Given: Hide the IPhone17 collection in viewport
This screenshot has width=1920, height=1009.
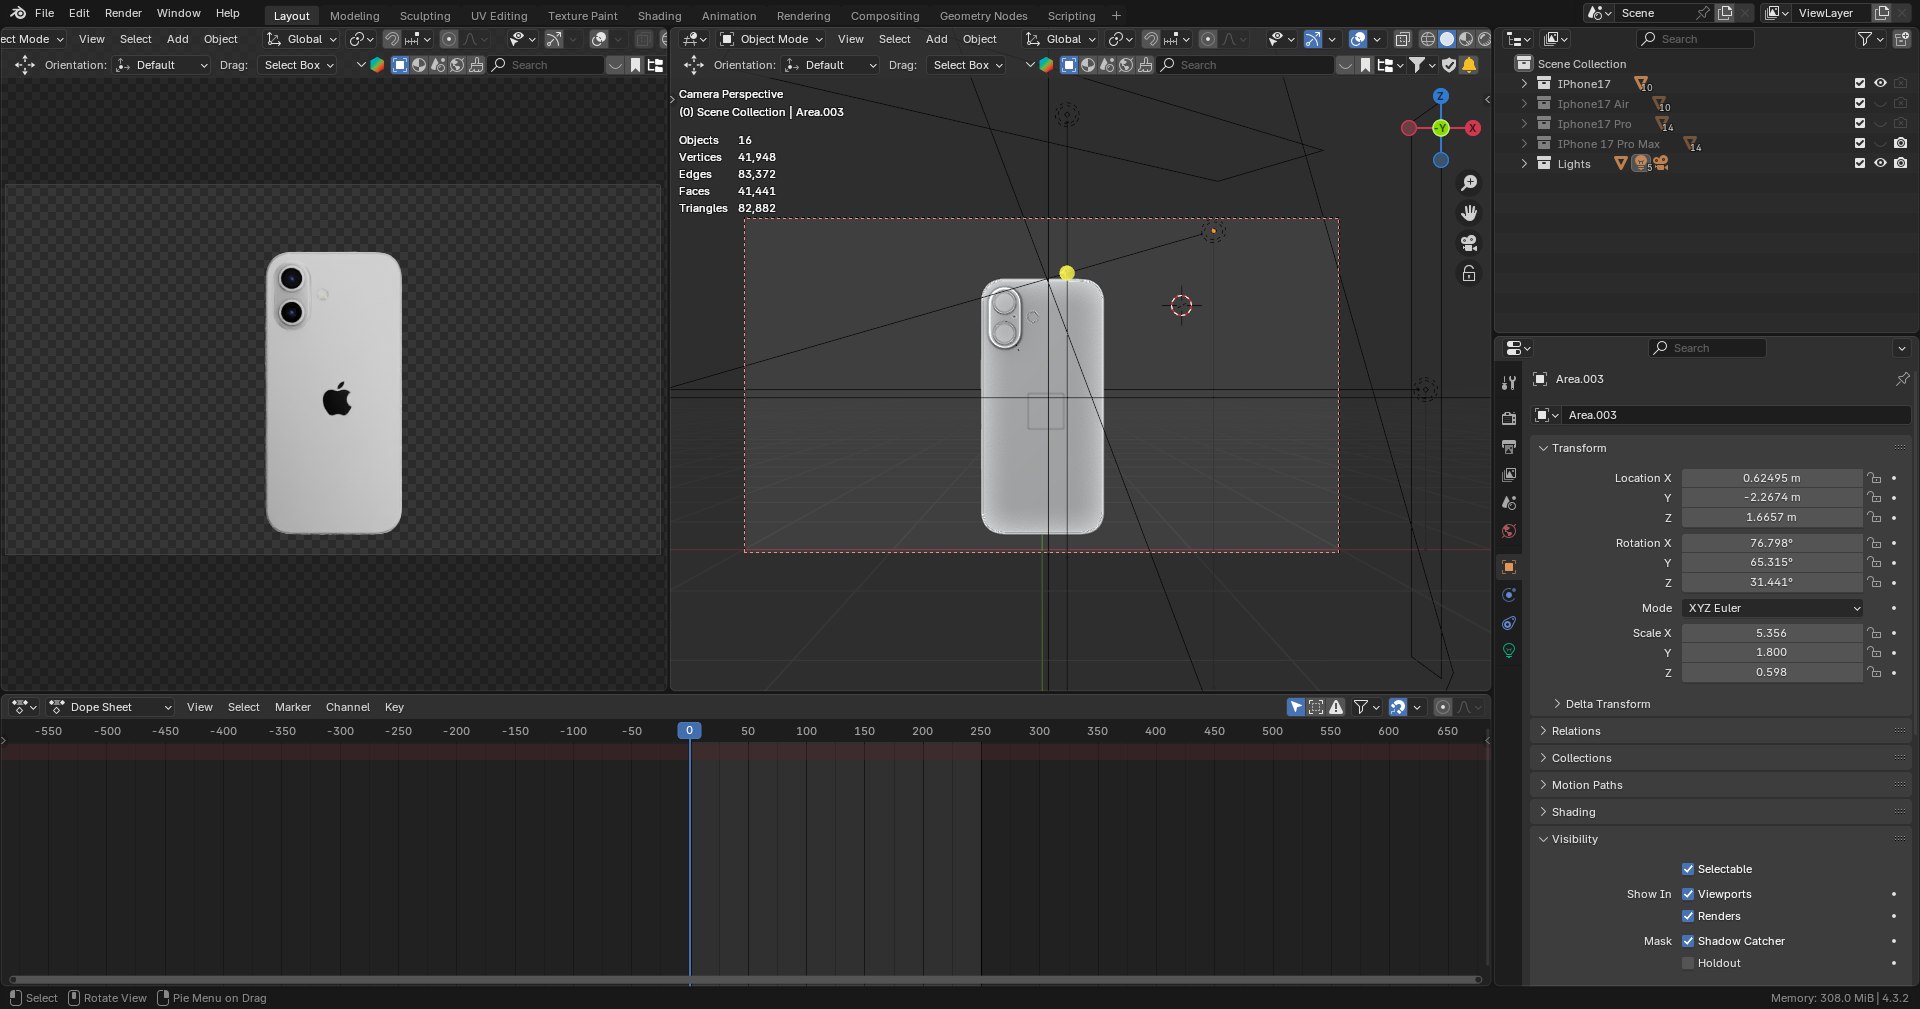Looking at the screenshot, I should point(1880,83).
